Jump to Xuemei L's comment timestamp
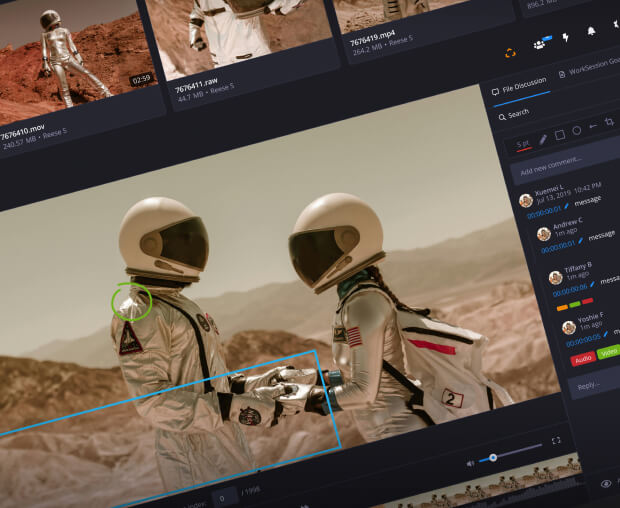 click(544, 212)
